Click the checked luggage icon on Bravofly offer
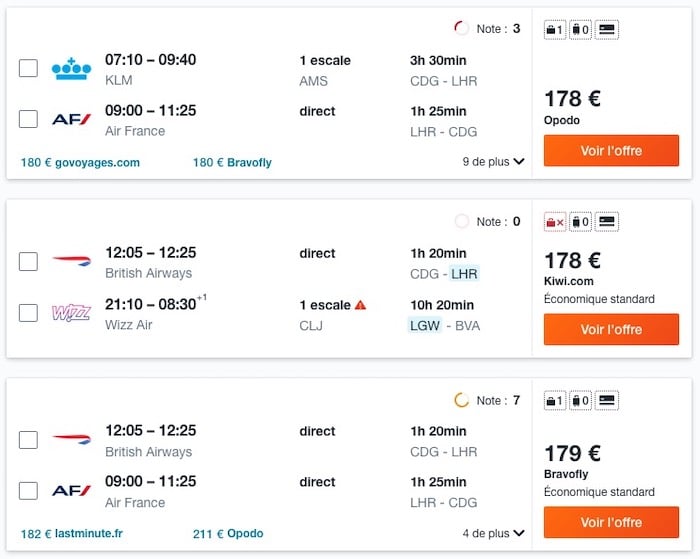Image resolution: width=700 pixels, height=559 pixels. [580, 400]
